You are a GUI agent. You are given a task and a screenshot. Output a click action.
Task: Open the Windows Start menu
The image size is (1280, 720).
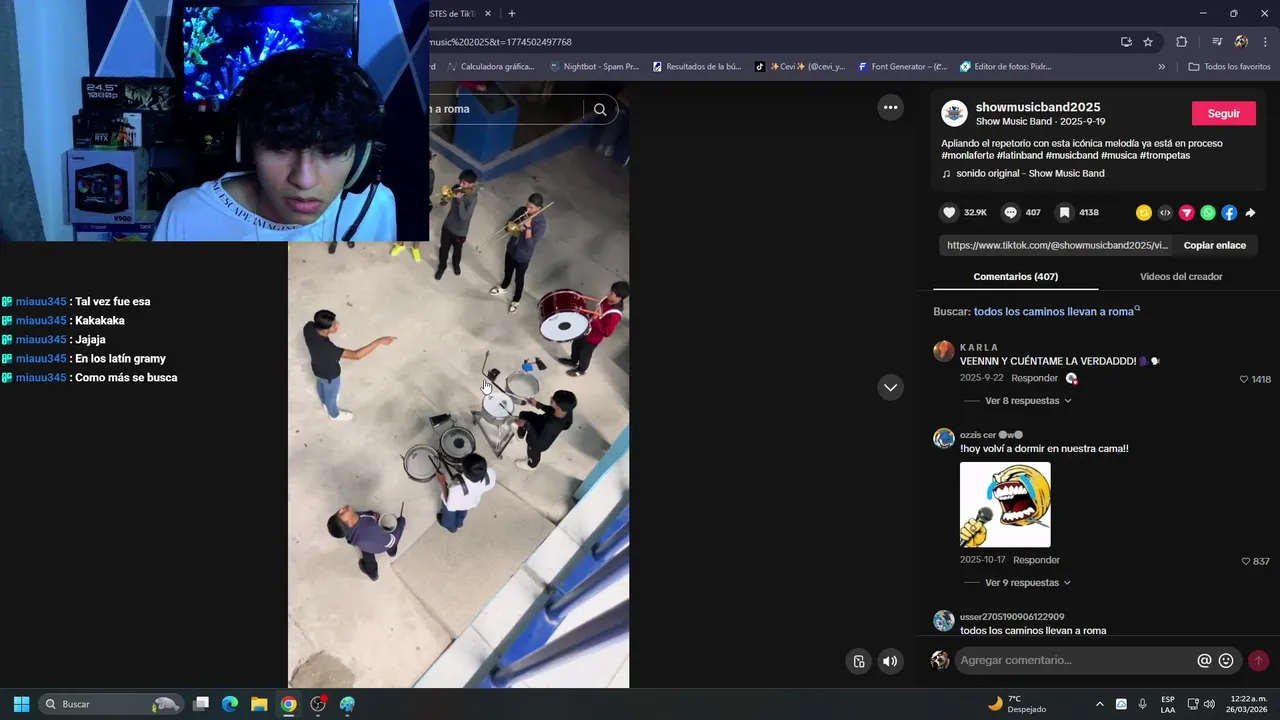(21, 704)
